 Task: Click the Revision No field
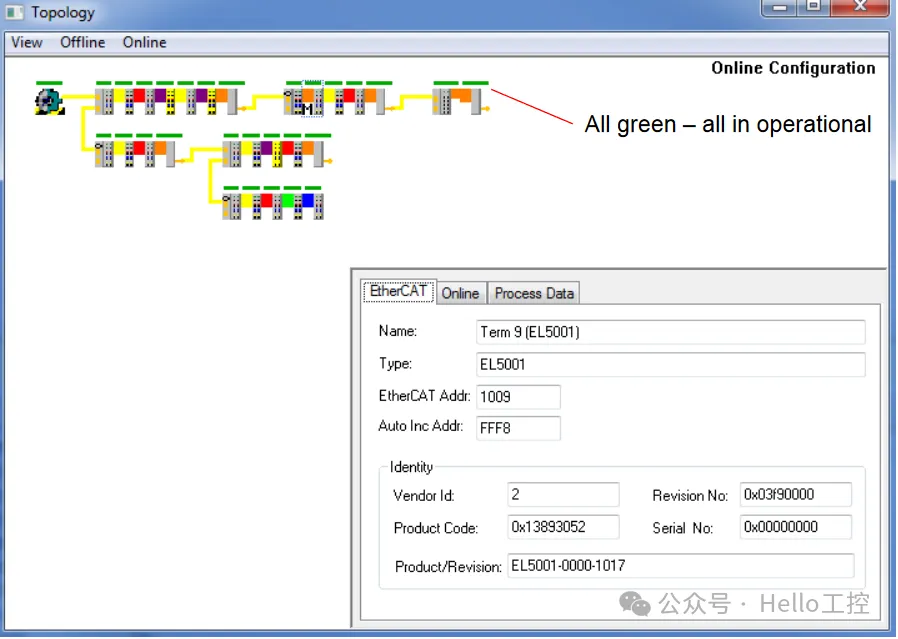tap(795, 495)
